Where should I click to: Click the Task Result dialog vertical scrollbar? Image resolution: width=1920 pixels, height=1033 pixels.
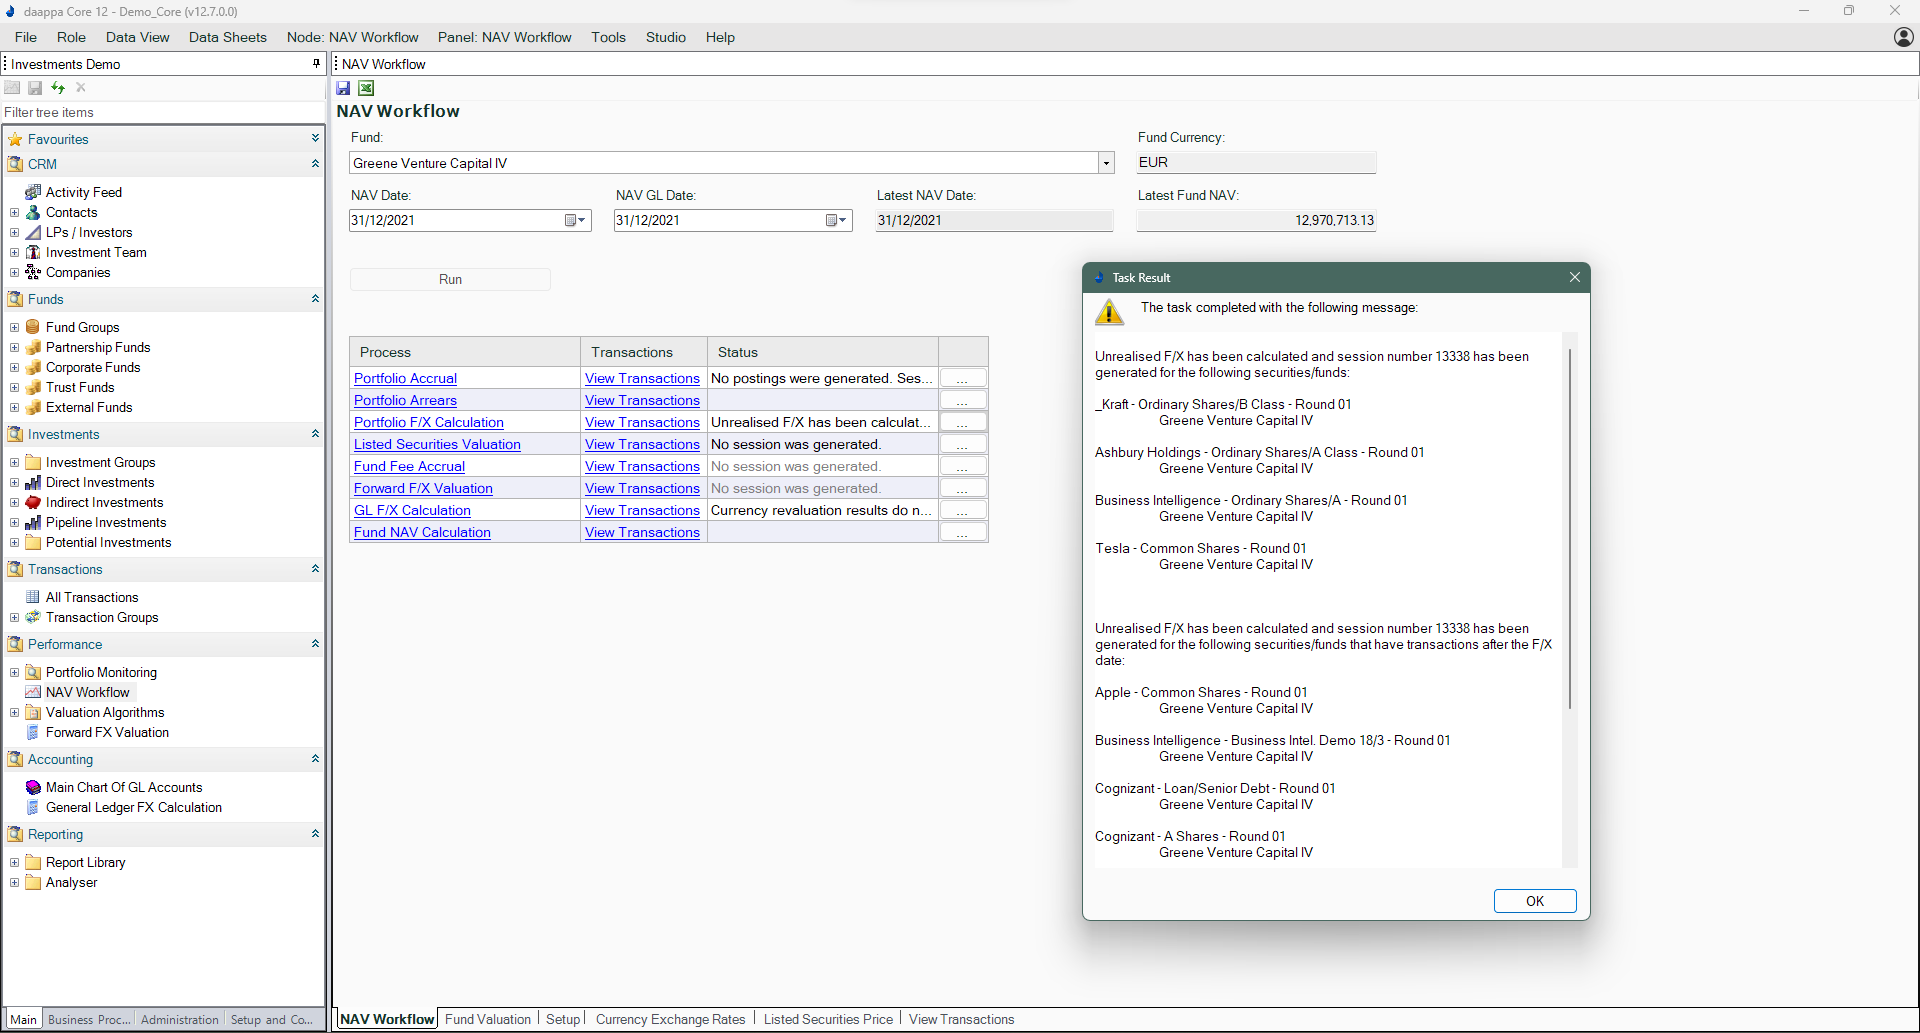tap(1570, 528)
